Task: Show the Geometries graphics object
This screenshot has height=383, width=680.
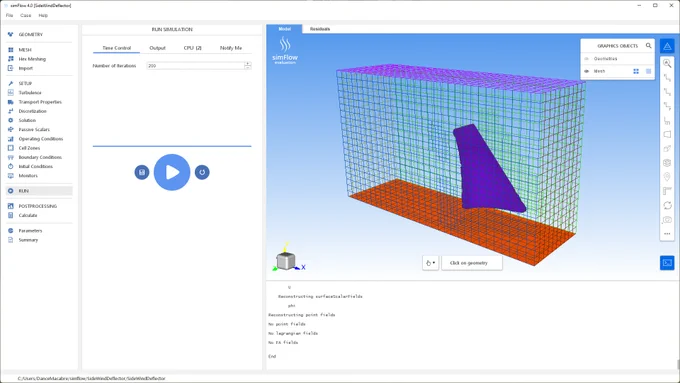Action: pos(586,59)
